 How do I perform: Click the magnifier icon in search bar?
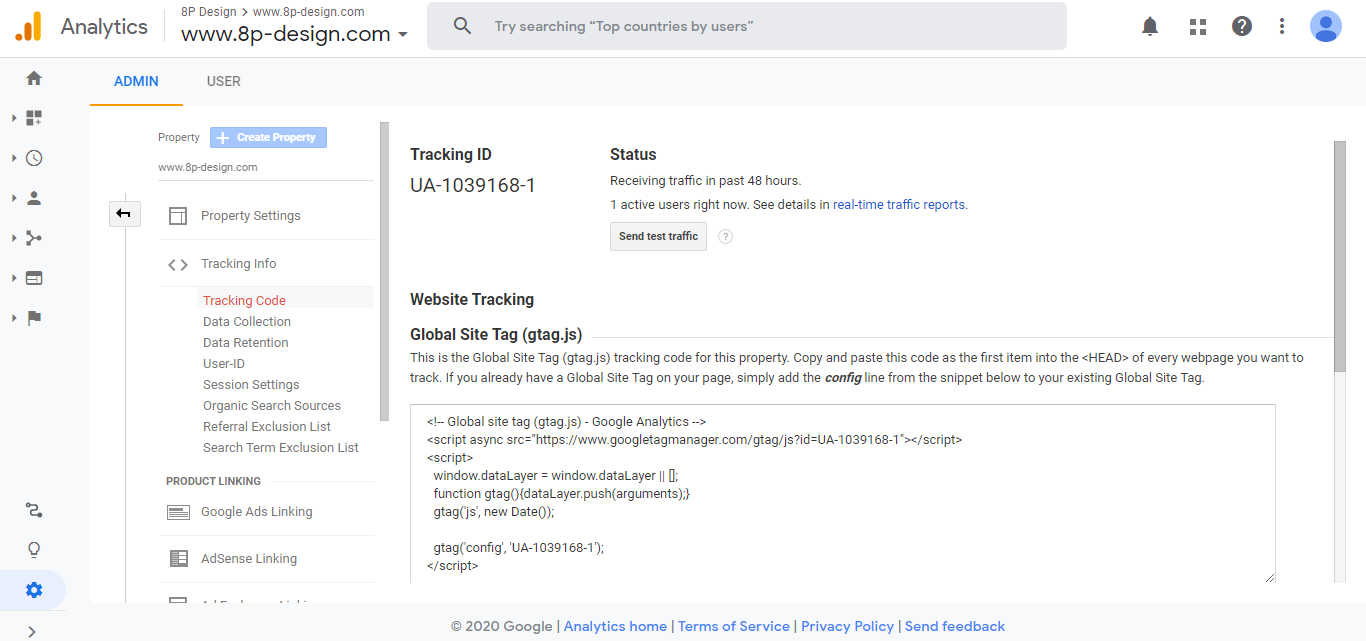click(462, 26)
